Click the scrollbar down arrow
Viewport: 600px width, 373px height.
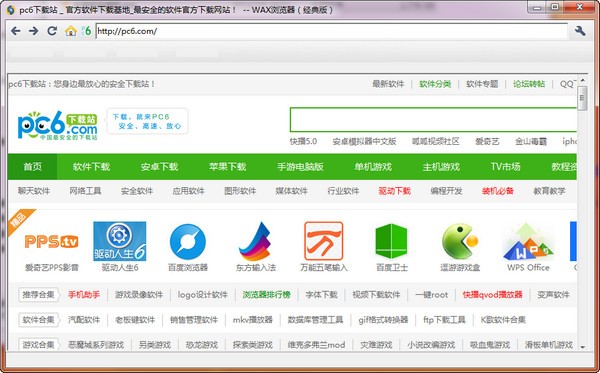tap(582, 347)
